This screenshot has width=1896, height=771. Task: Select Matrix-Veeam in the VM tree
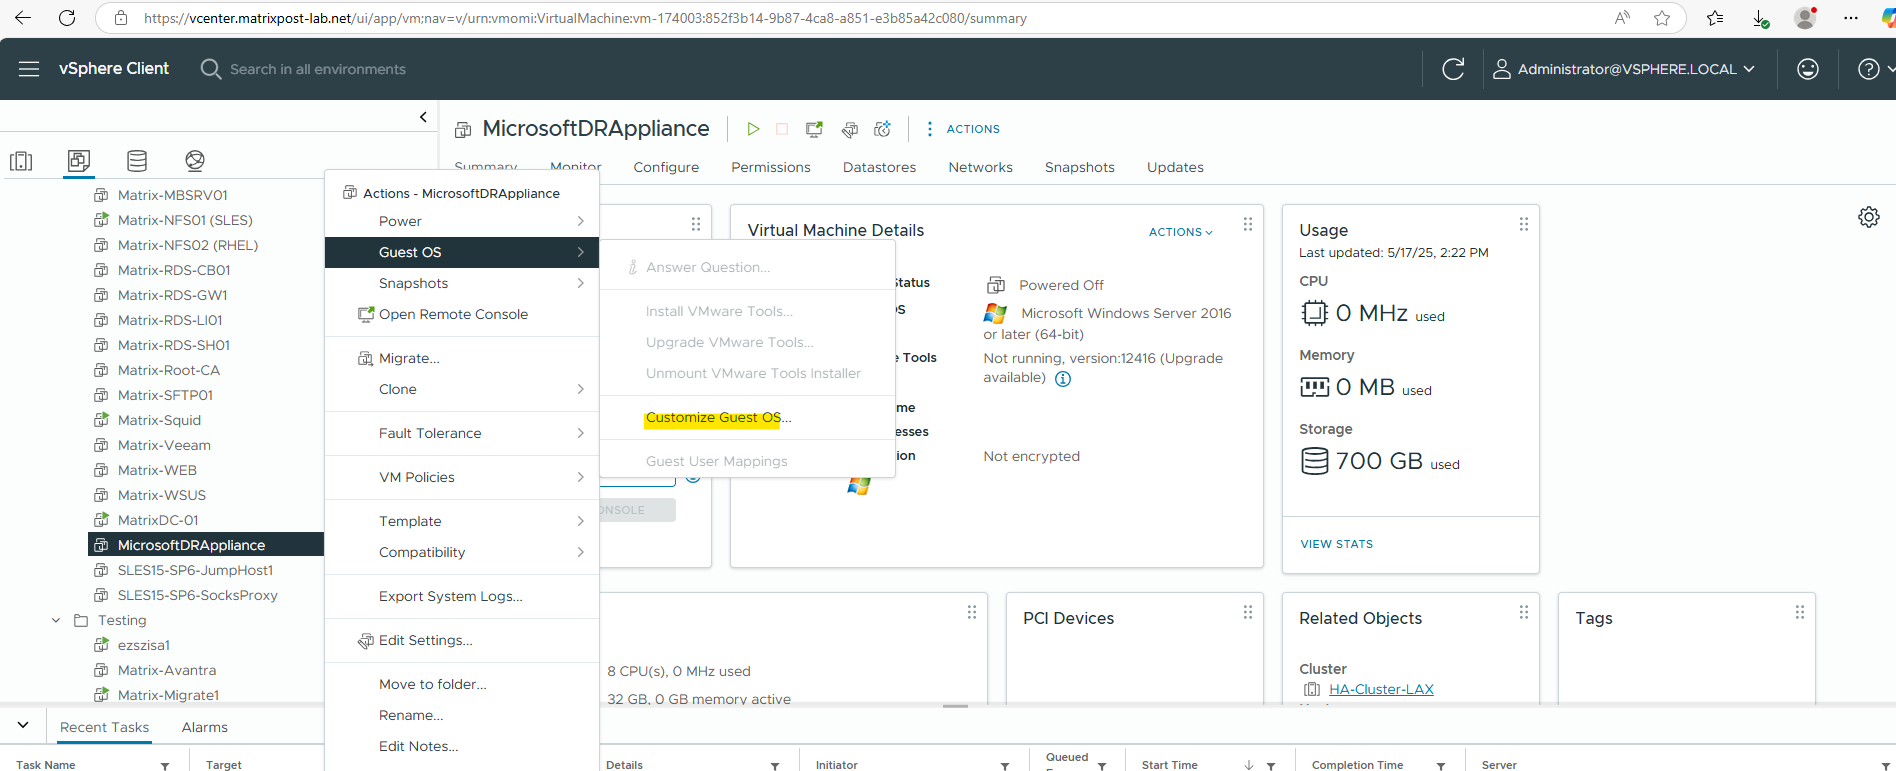164,445
